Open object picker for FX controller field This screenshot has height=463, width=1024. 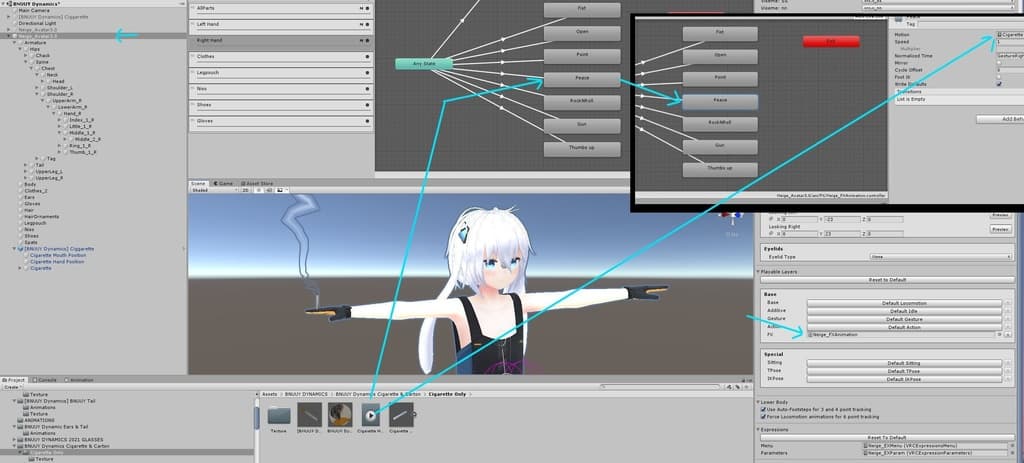tap(1000, 334)
